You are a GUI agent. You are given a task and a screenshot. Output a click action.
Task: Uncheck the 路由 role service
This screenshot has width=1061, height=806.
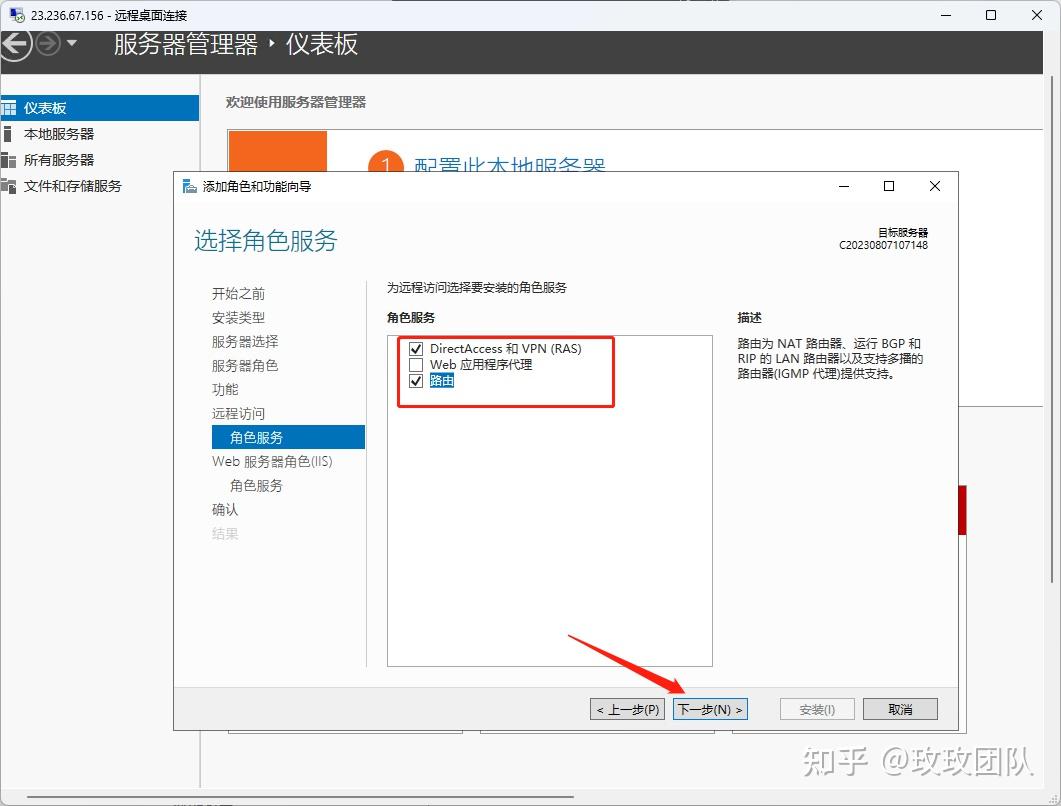417,380
